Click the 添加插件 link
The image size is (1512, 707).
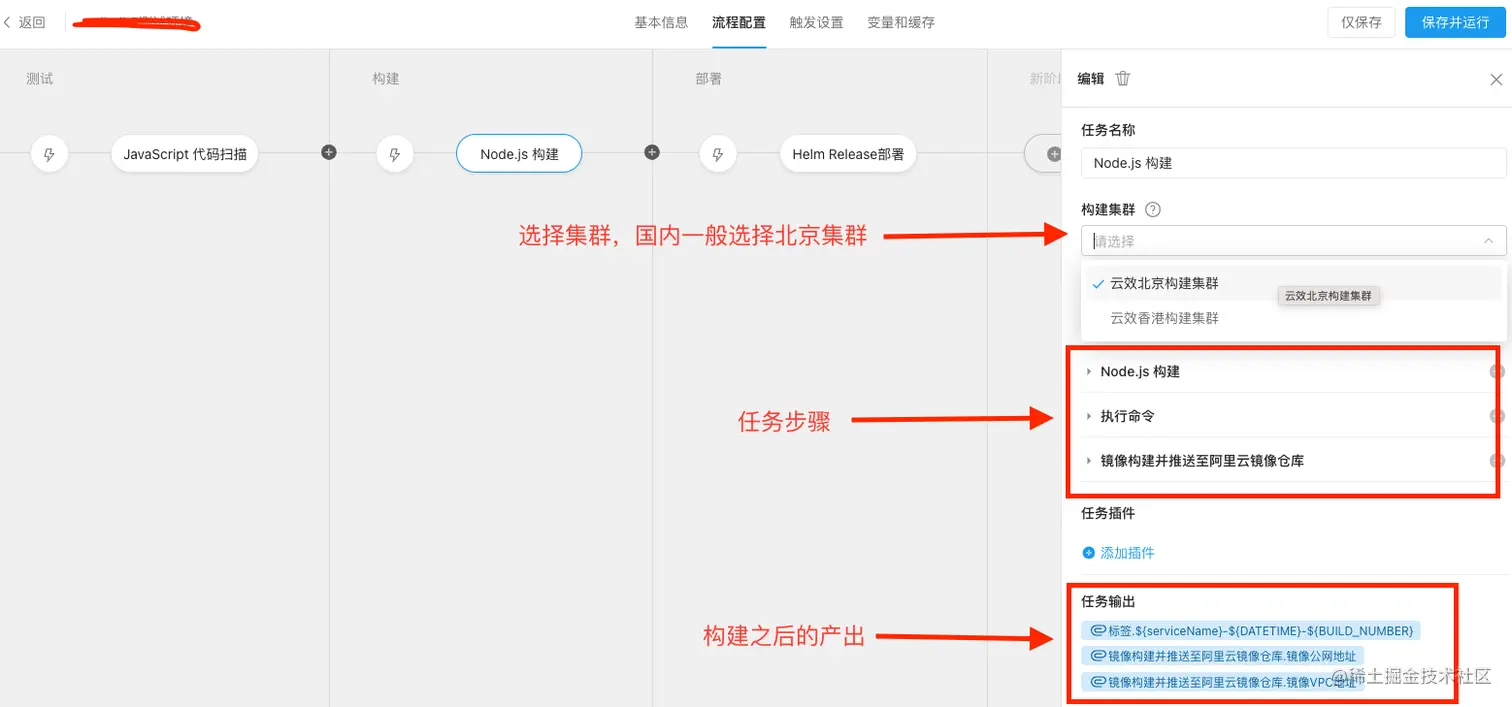(1127, 553)
